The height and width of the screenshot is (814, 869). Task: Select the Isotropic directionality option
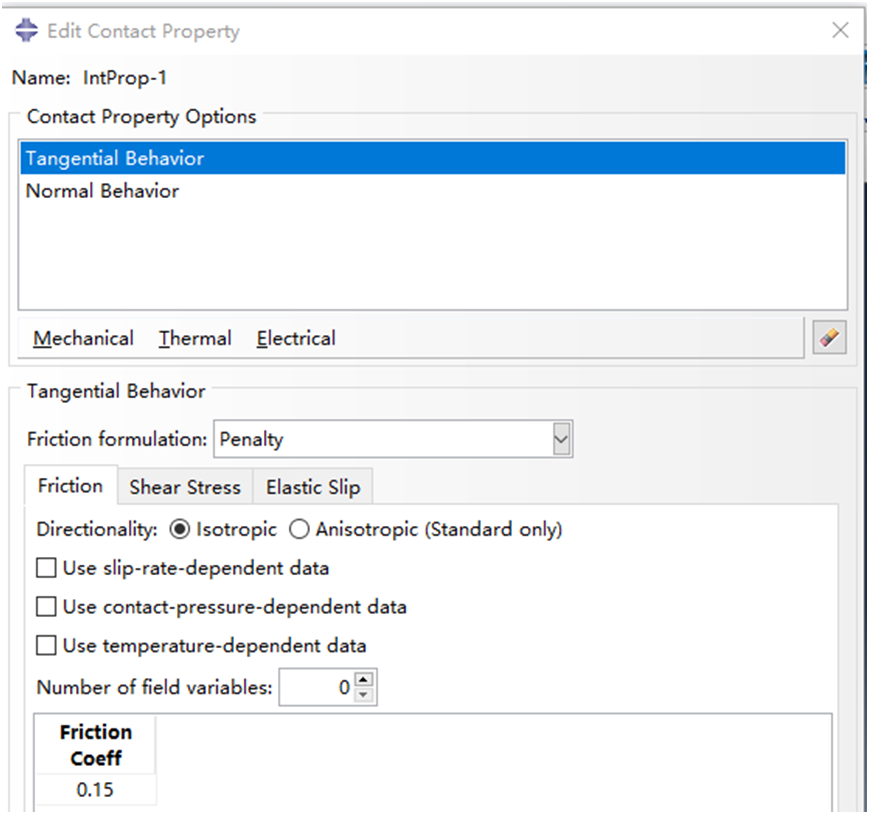pos(180,529)
